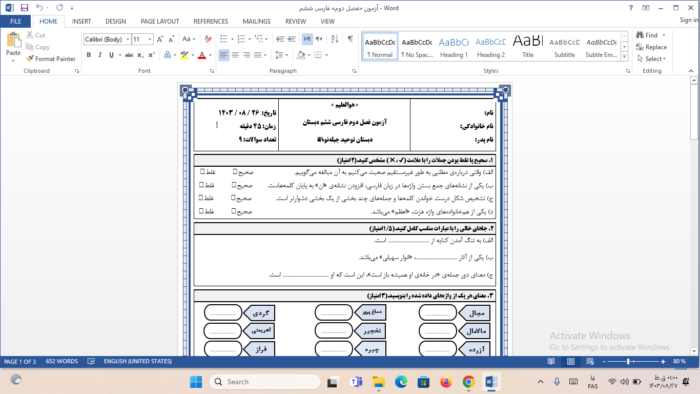Screen dimensions: 700x394
Task: Center align text icon
Action: pos(235,55)
